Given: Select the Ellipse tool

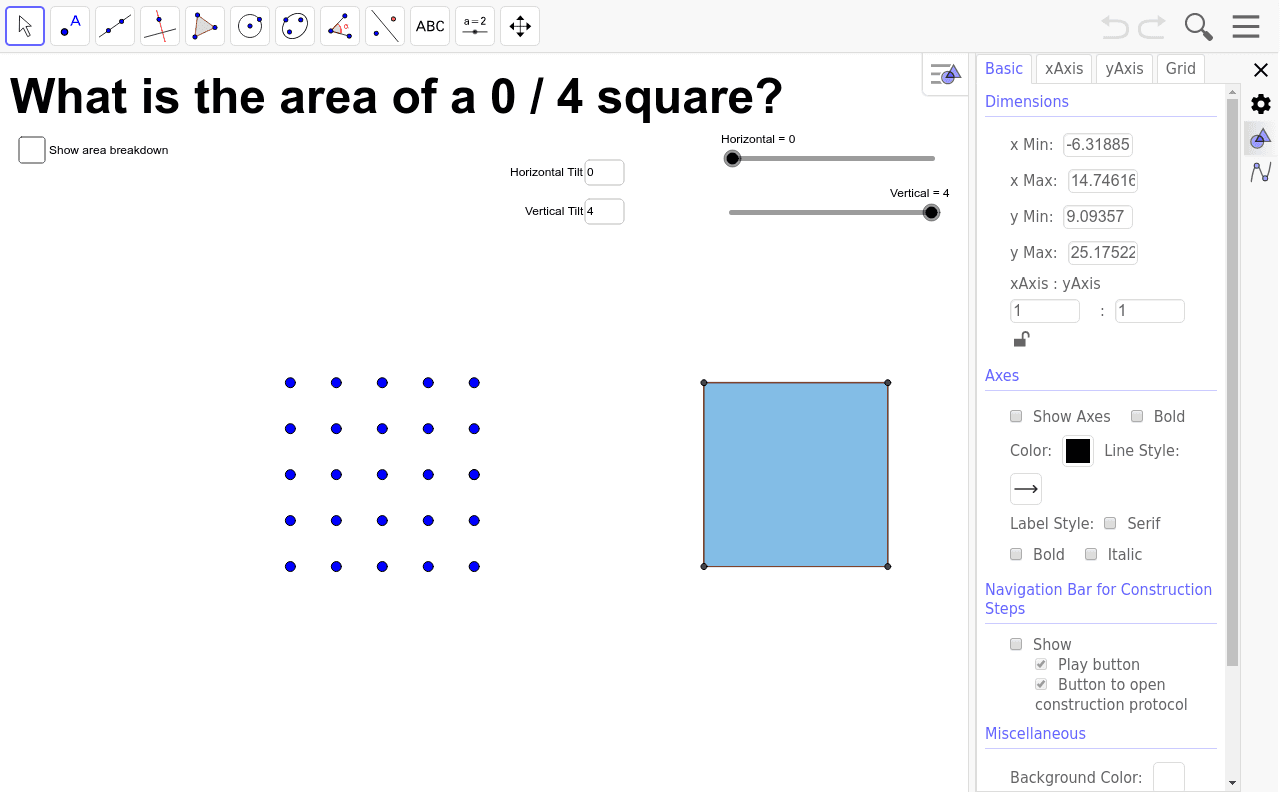Looking at the screenshot, I should [x=295, y=26].
